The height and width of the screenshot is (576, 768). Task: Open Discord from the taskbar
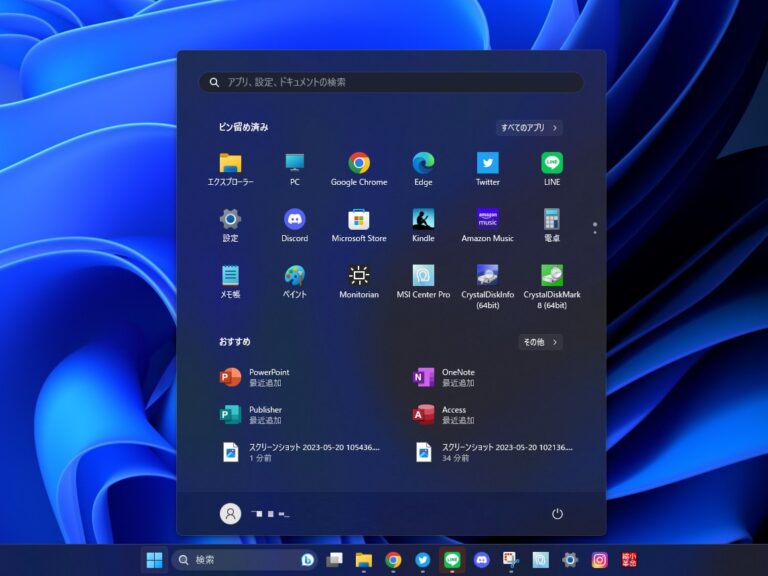click(481, 560)
